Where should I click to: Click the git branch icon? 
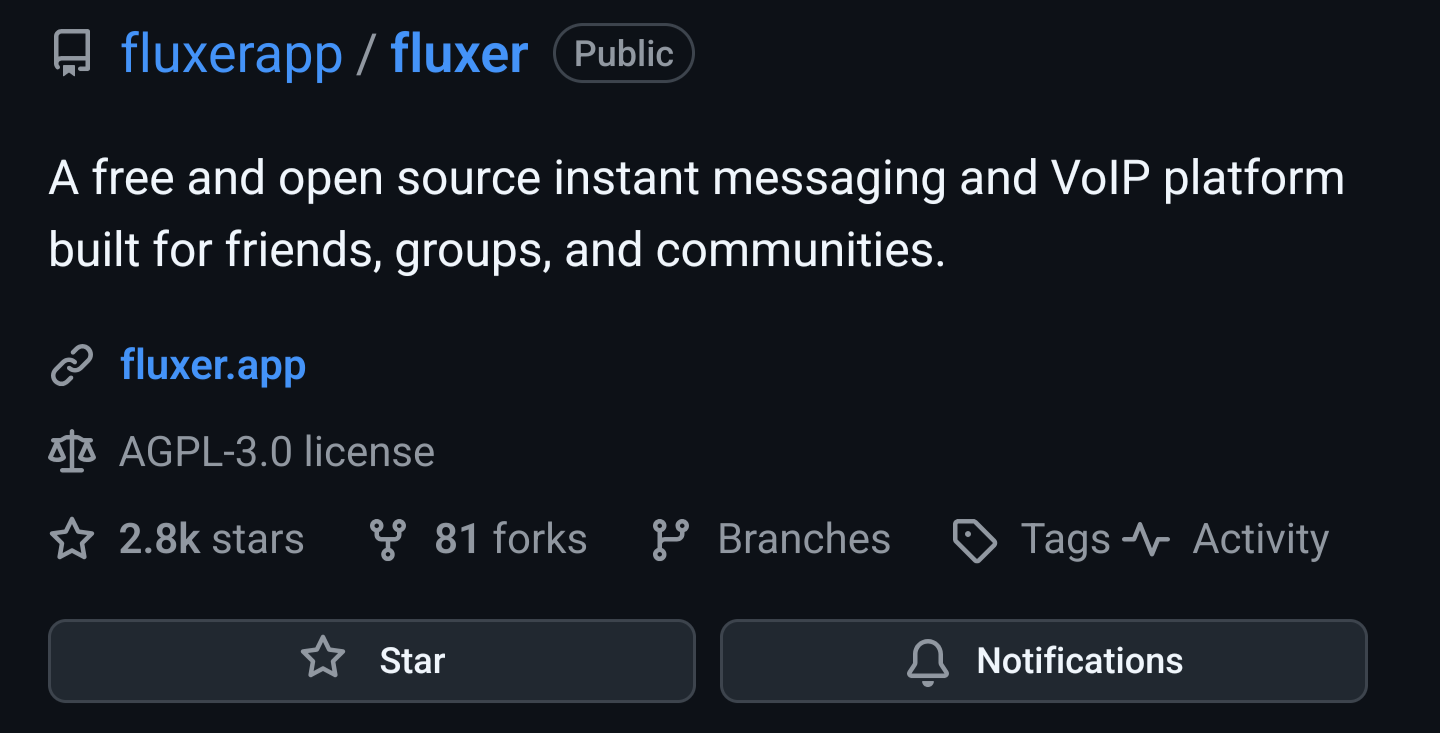pos(669,540)
